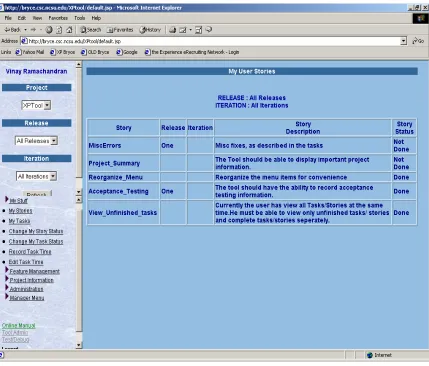429x366 pixels.
Task: Open the Favorites toolbar button
Action: tap(120, 30)
